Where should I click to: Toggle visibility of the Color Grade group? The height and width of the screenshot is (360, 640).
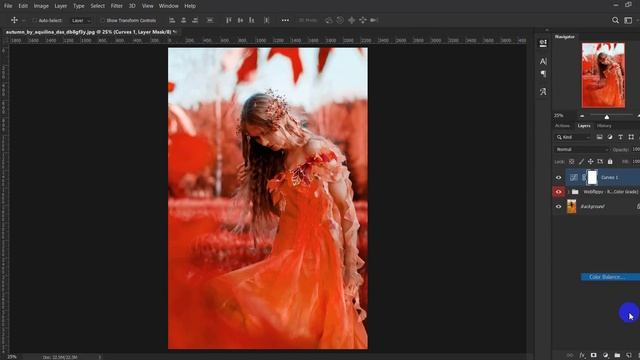coord(558,192)
